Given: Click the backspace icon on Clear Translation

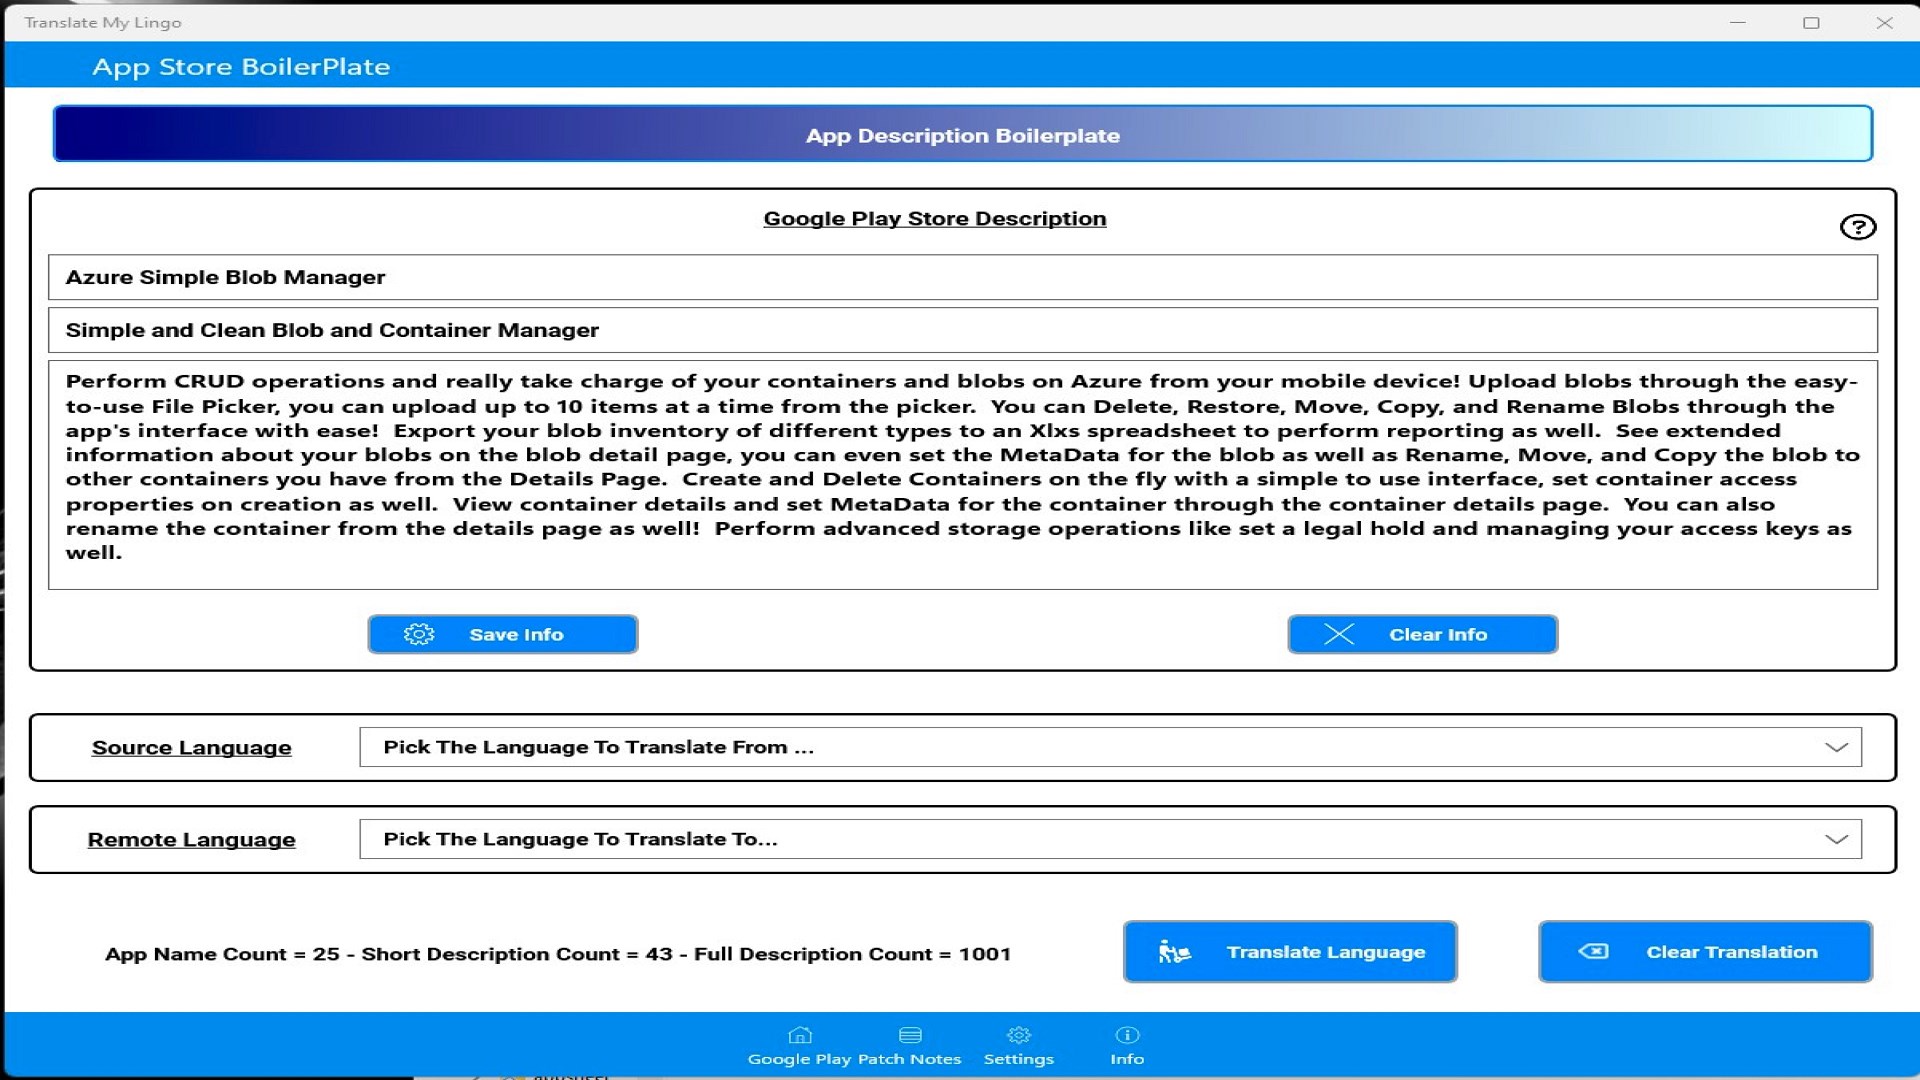Looking at the screenshot, I should pos(1593,951).
